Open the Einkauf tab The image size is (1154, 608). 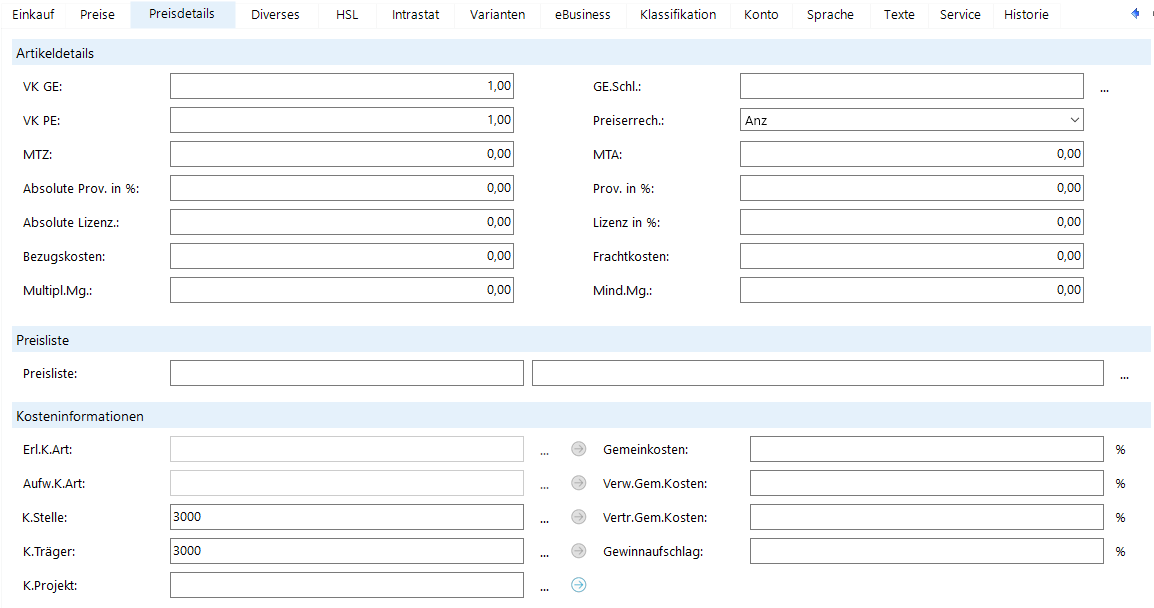click(33, 15)
